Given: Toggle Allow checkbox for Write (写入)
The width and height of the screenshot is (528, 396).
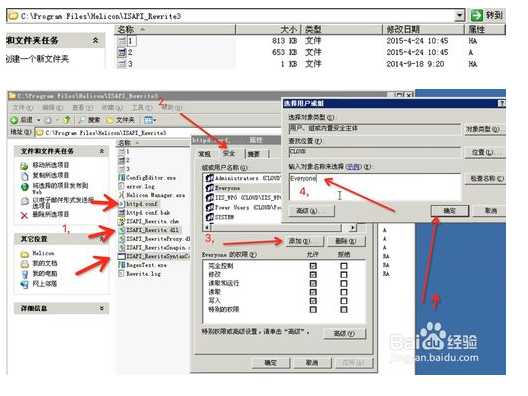Looking at the screenshot, I should tap(313, 301).
